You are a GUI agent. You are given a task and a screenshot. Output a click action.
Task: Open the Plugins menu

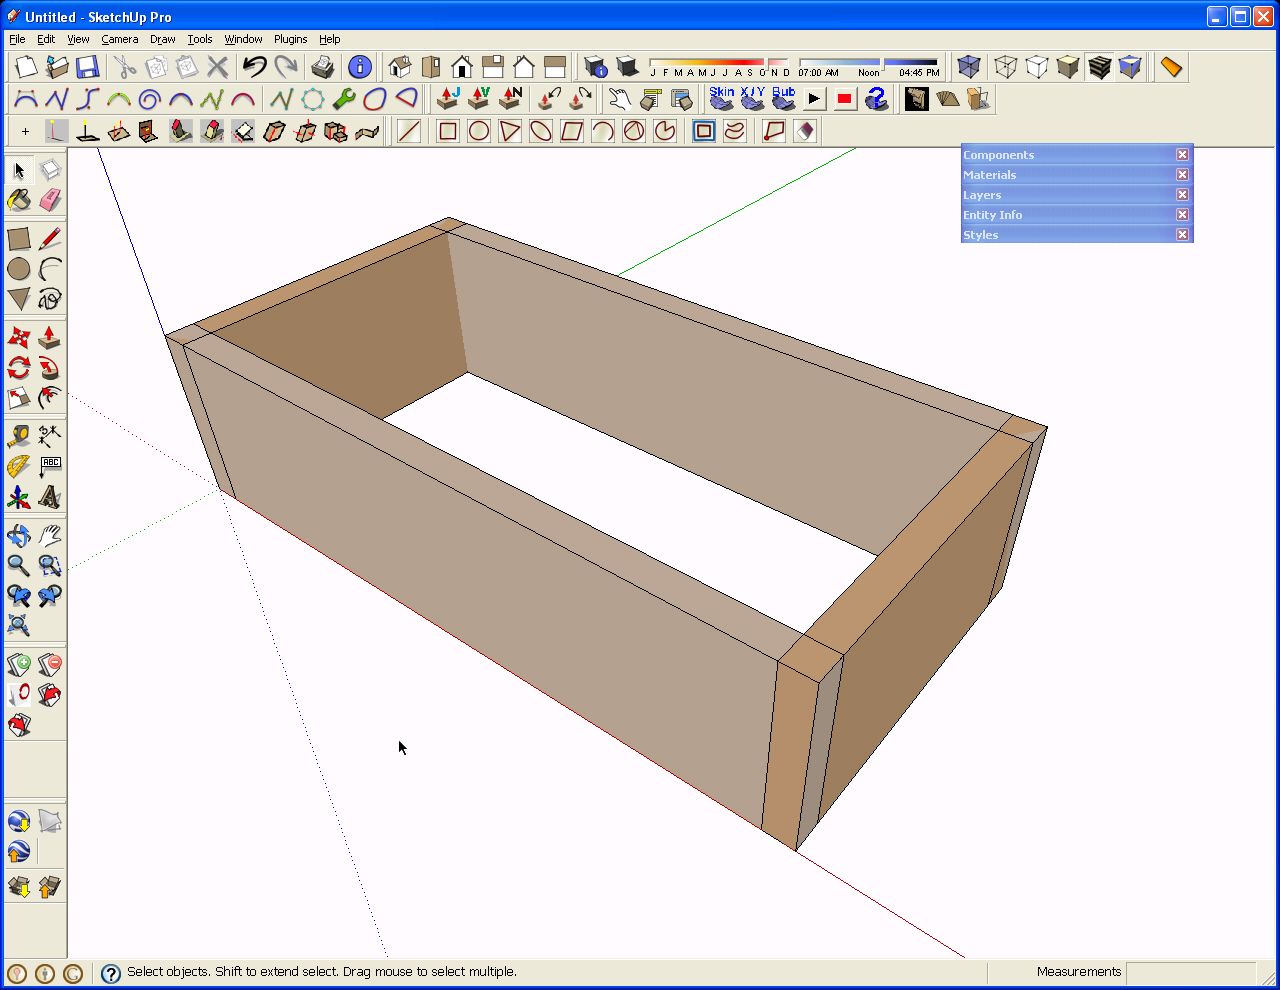tap(291, 39)
